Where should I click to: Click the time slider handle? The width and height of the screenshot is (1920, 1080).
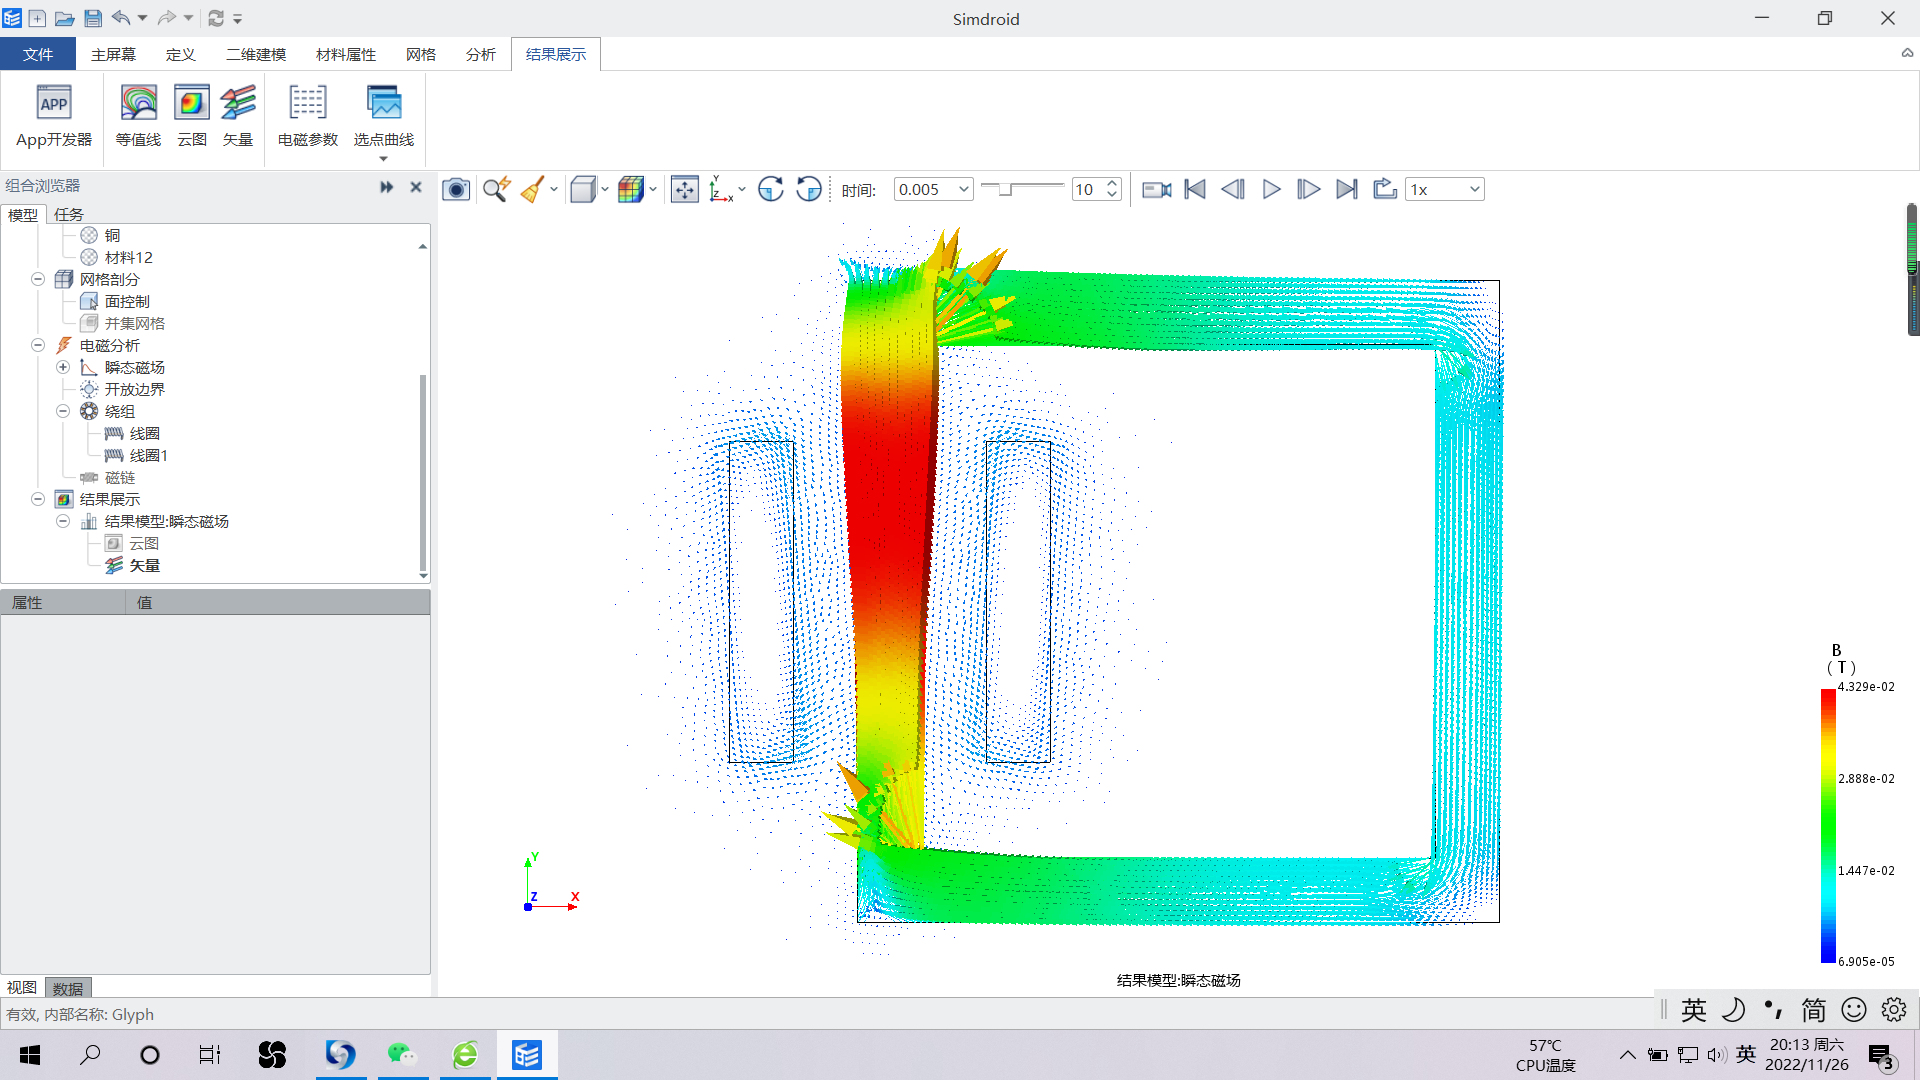point(1006,189)
